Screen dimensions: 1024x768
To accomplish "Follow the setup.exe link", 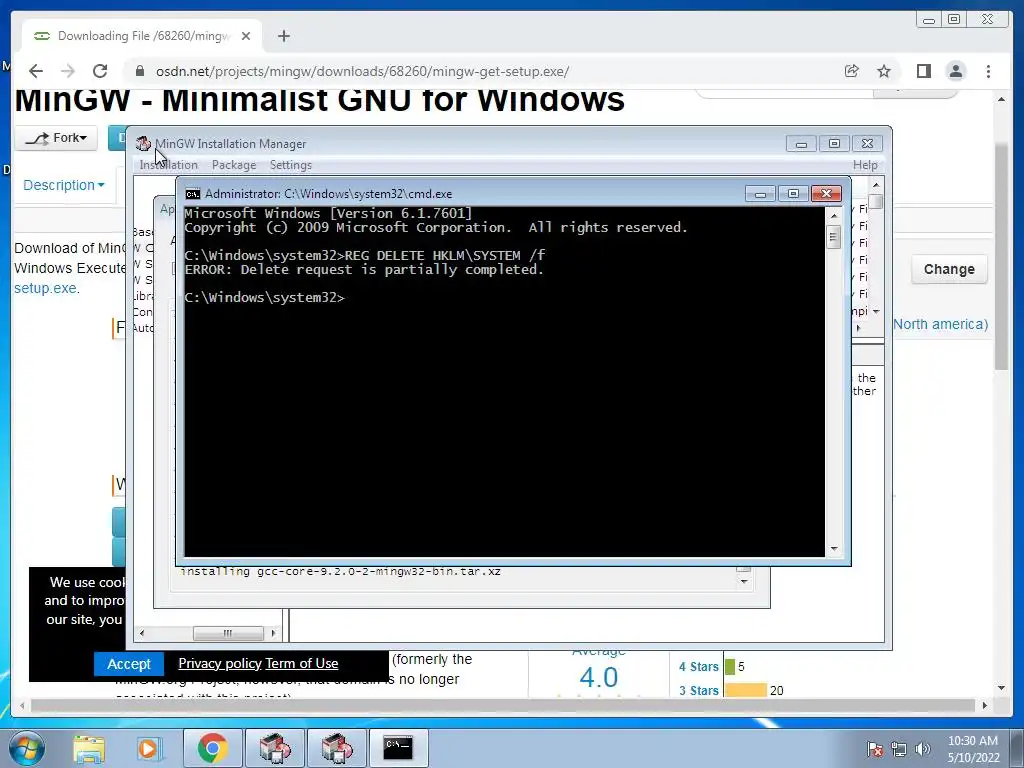I will pos(45,288).
